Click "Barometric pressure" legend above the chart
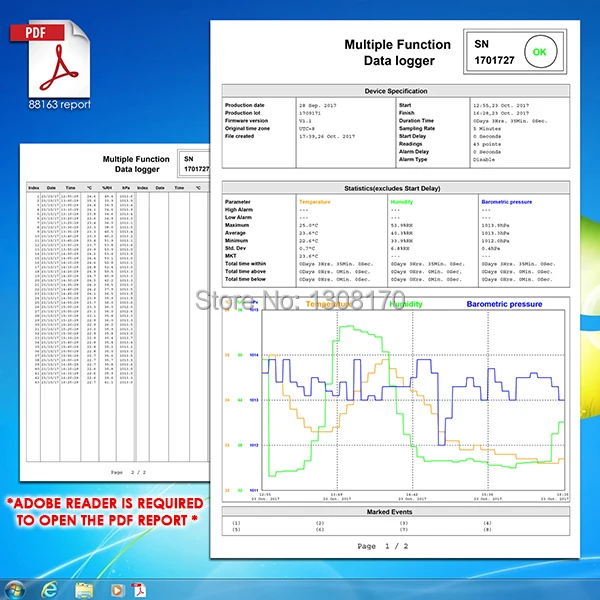 tap(504, 304)
